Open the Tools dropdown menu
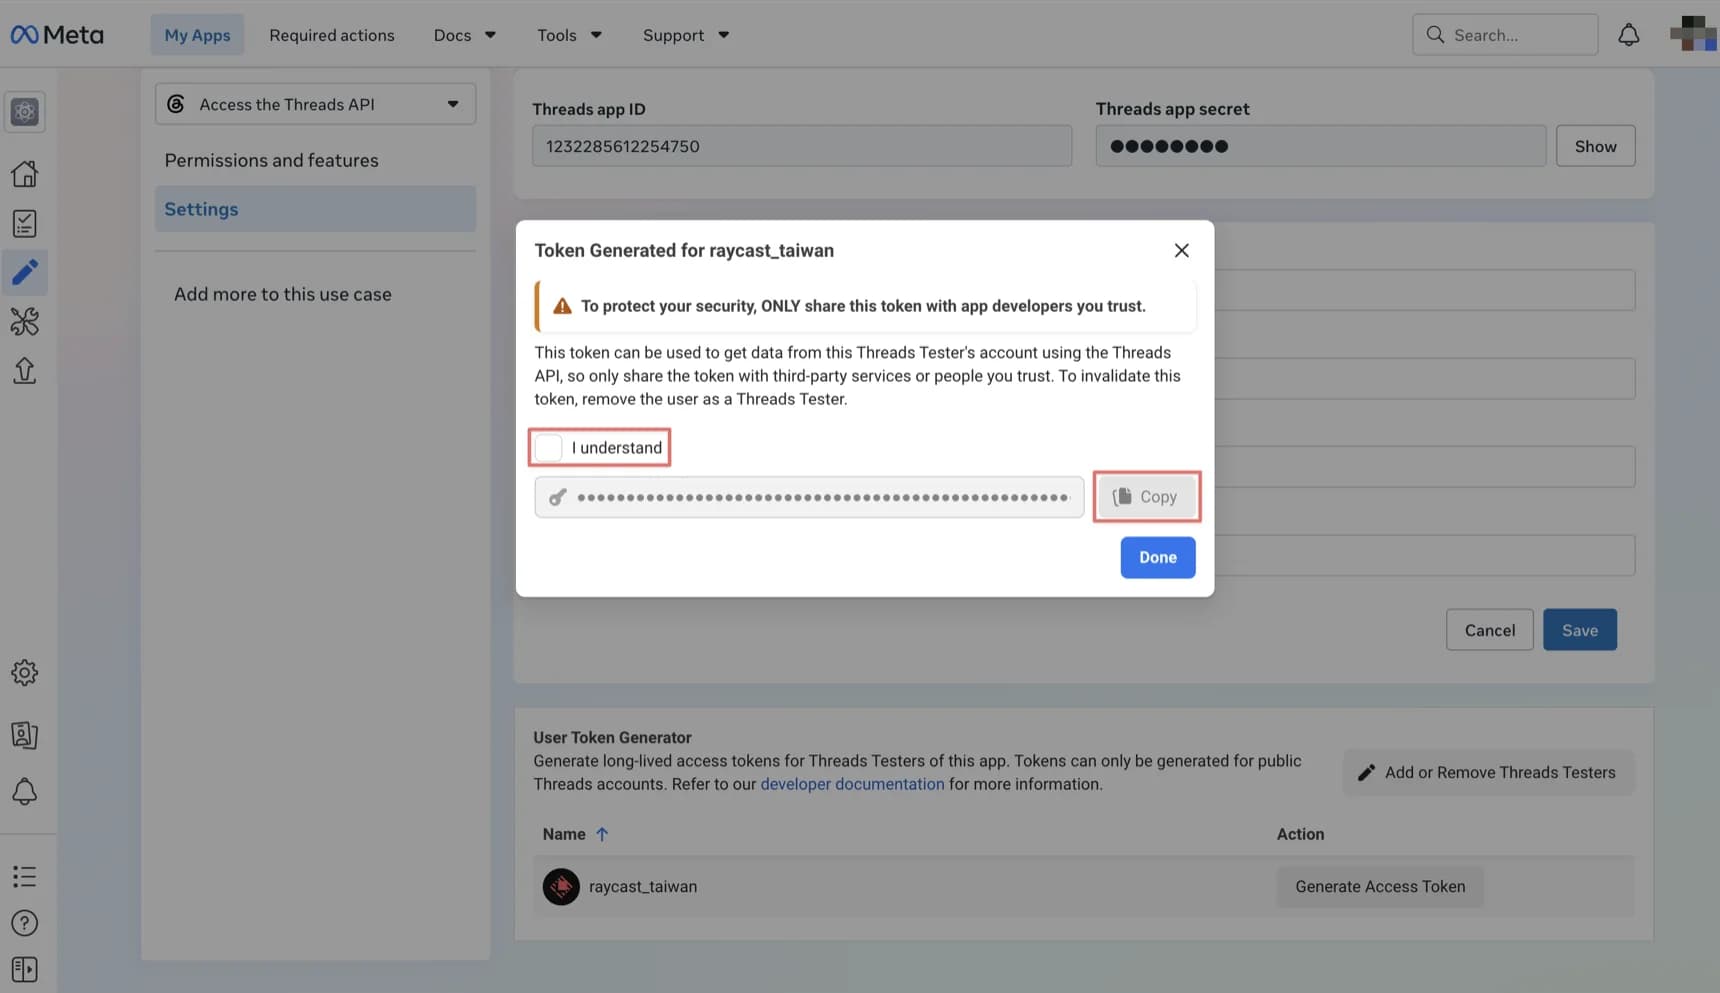Image resolution: width=1720 pixels, height=993 pixels. tap(569, 35)
